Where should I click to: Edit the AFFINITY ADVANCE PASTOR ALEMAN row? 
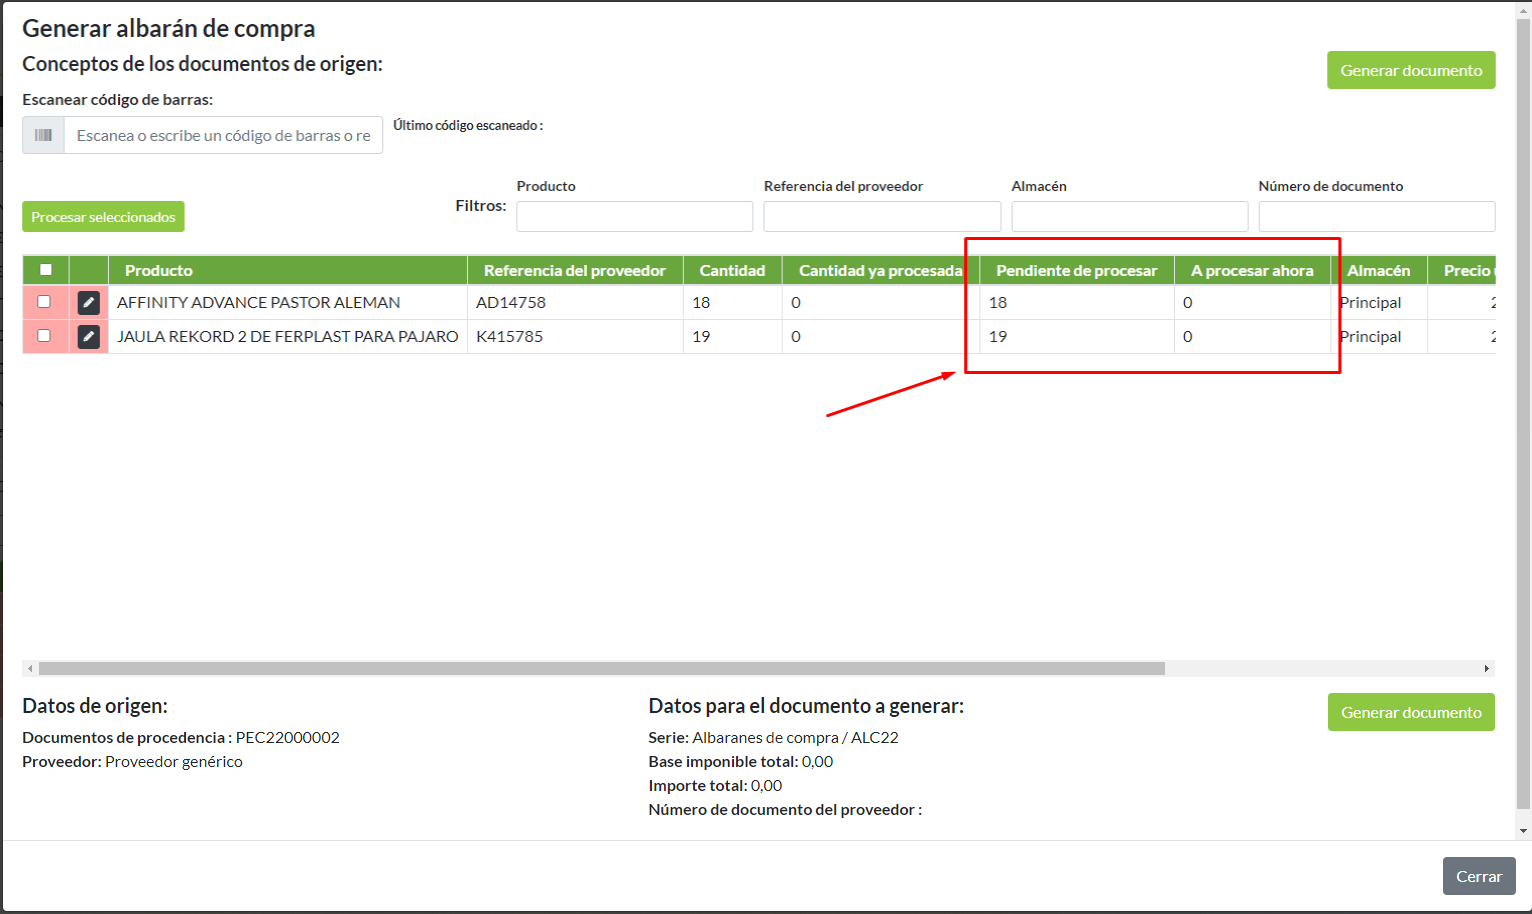[x=88, y=303]
